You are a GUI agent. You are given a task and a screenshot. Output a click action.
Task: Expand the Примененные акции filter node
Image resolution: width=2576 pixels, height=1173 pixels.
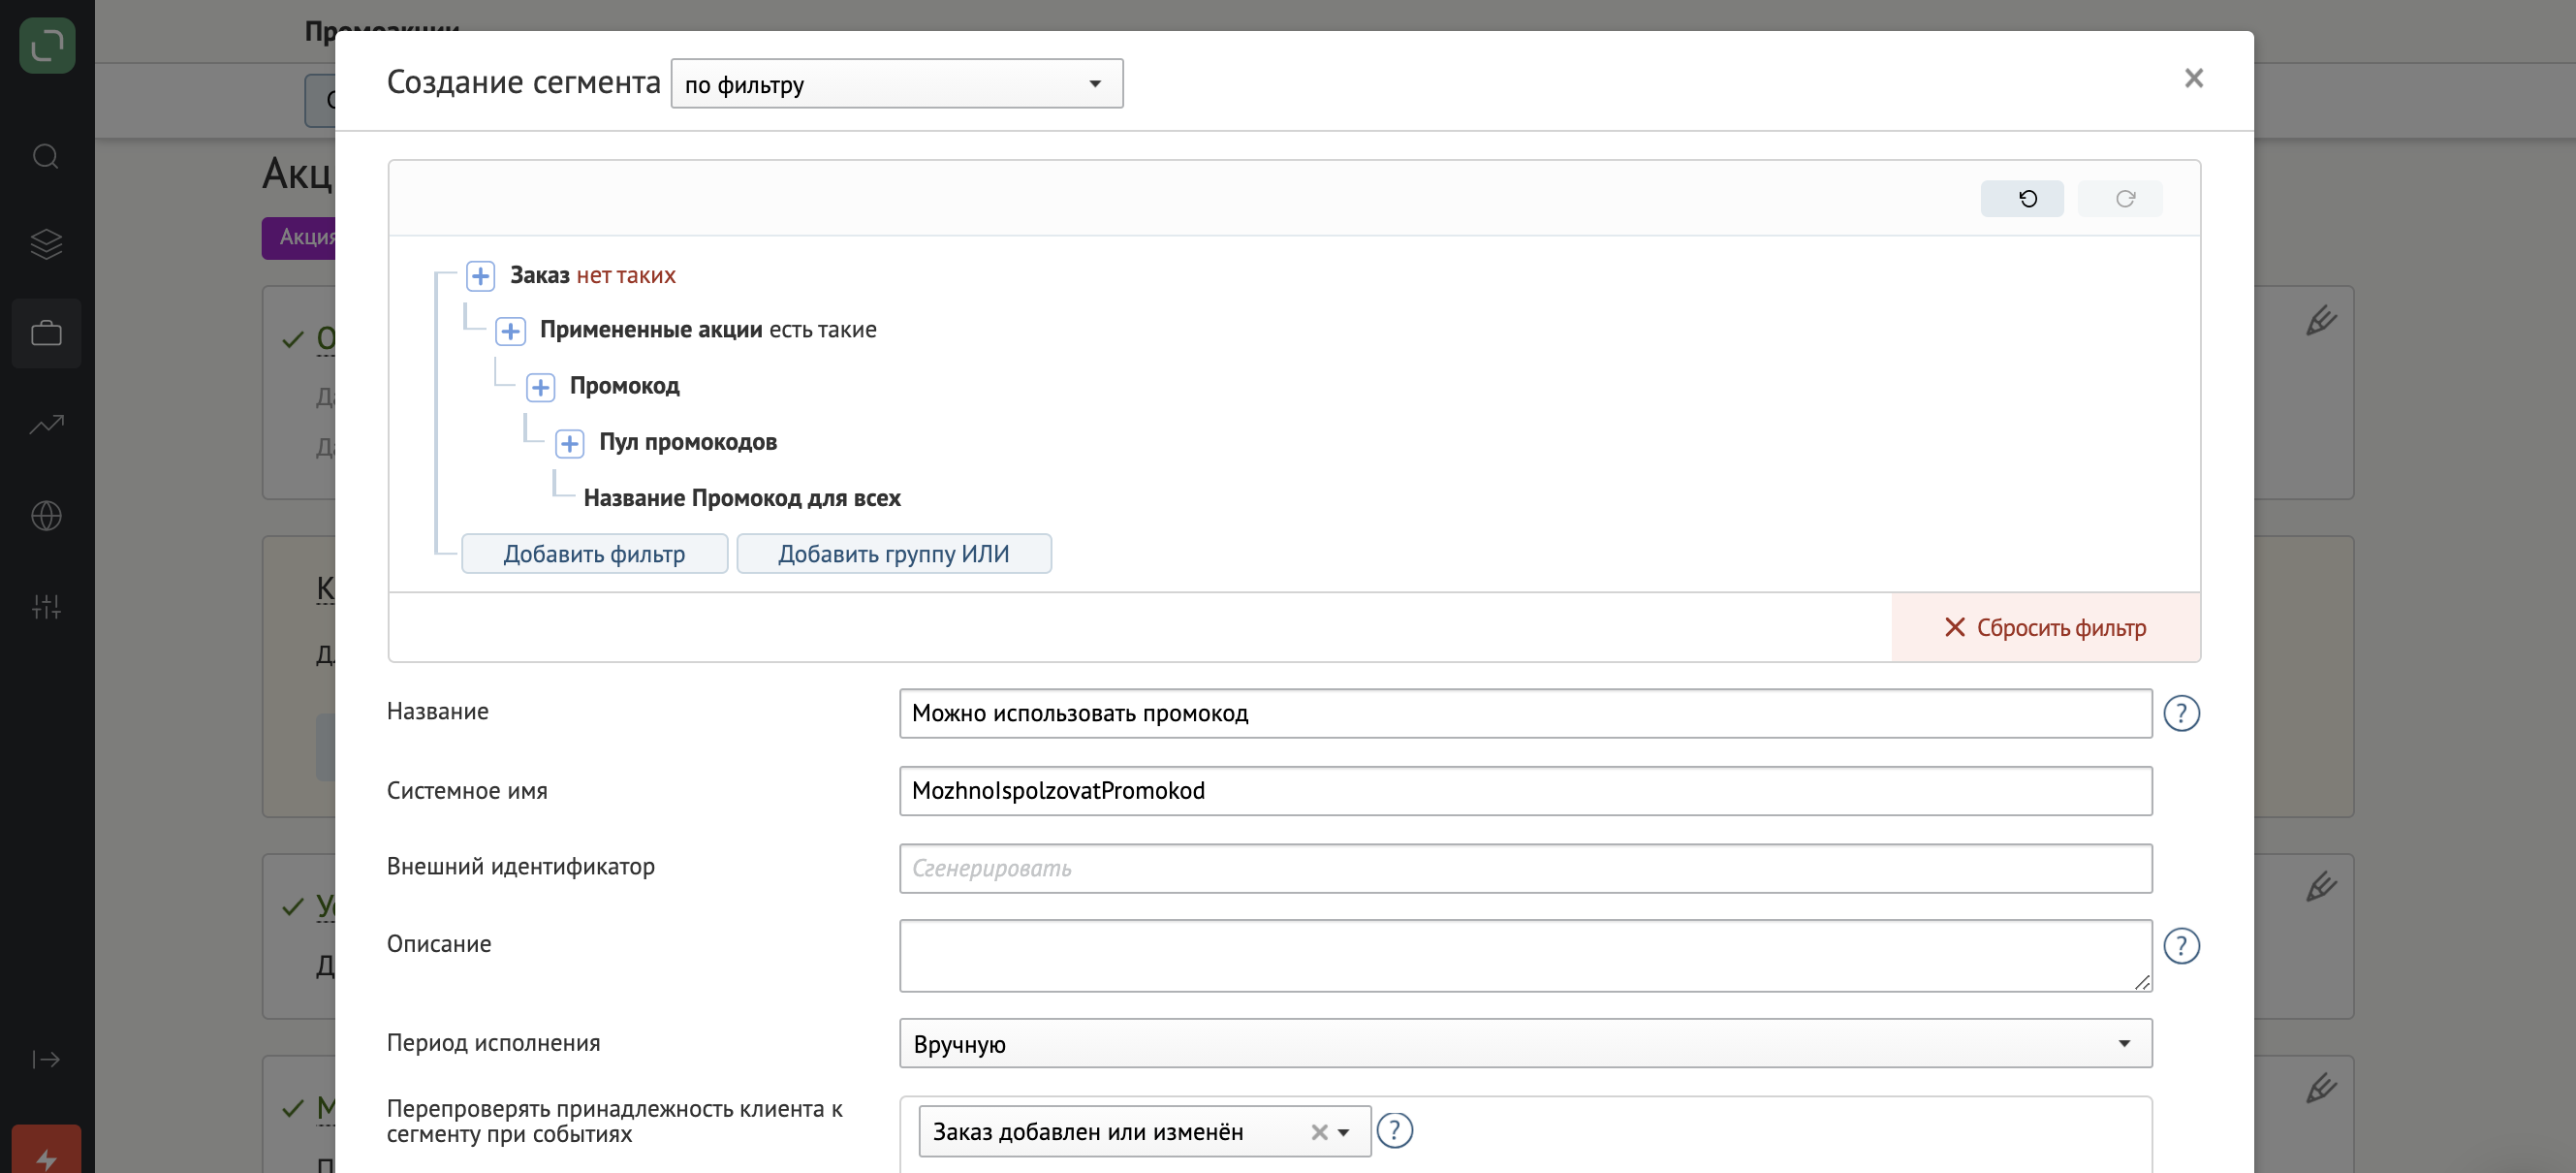pos(510,331)
